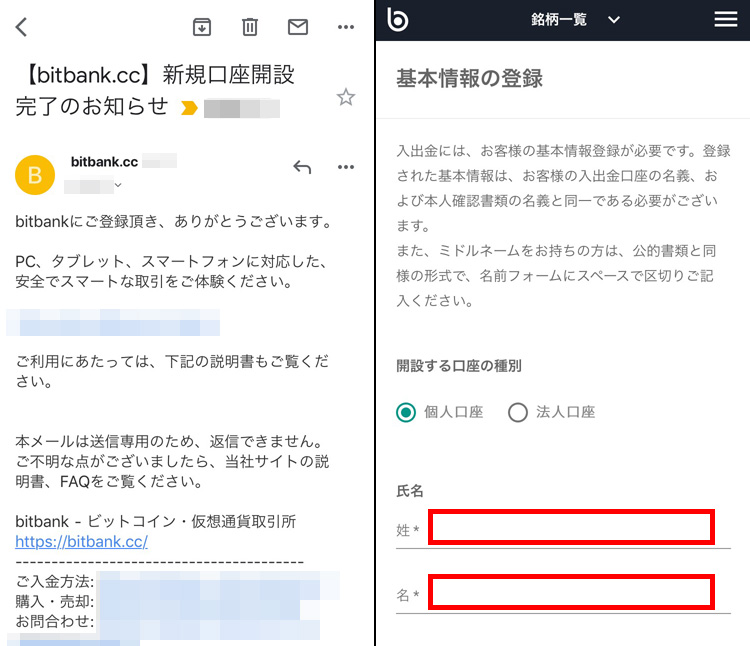
Task: Tap the sender avatar letter B
Action: click(x=35, y=175)
